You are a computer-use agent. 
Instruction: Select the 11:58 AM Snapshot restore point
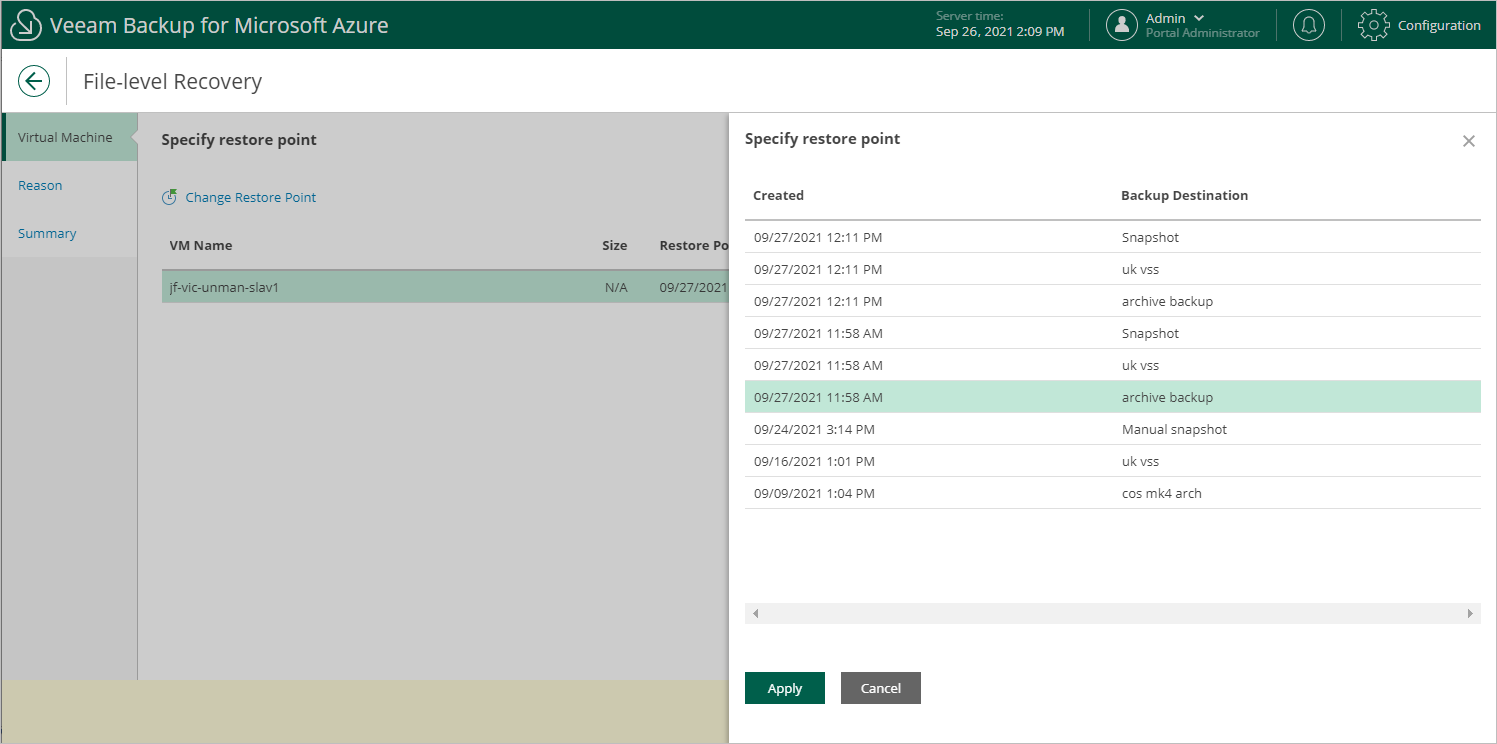(1112, 333)
